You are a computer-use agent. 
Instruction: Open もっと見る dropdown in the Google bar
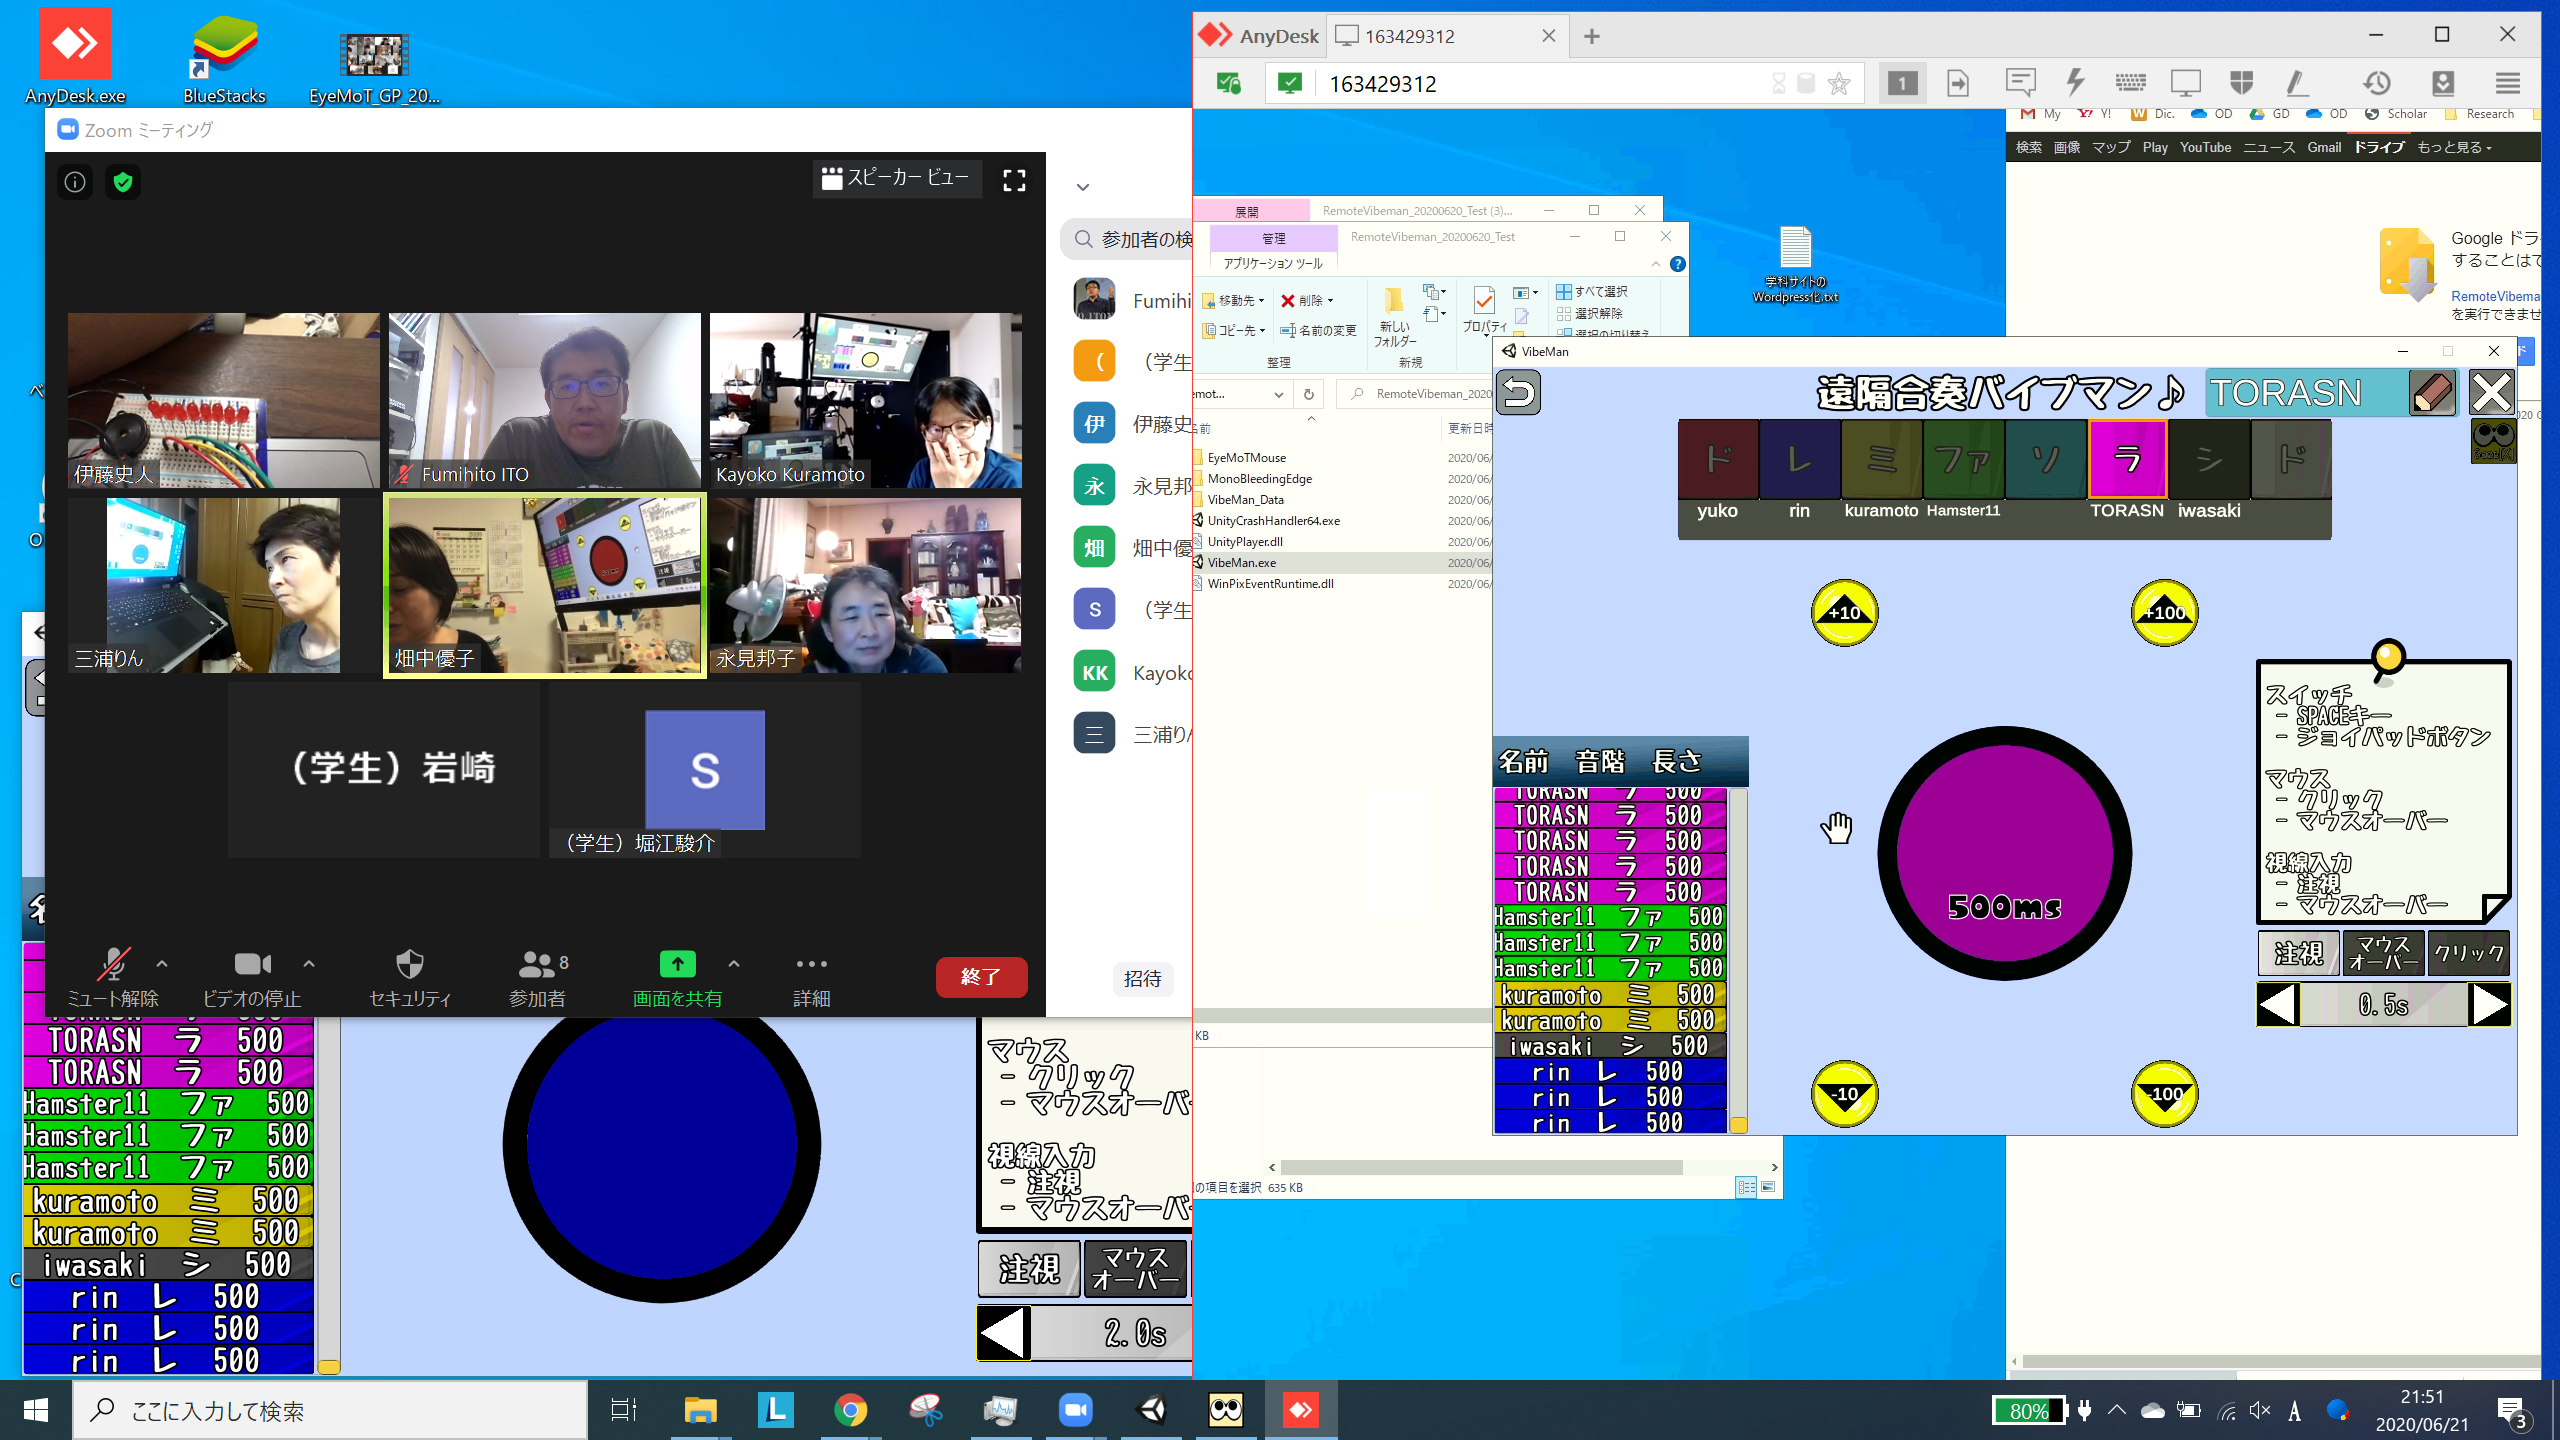click(2454, 147)
